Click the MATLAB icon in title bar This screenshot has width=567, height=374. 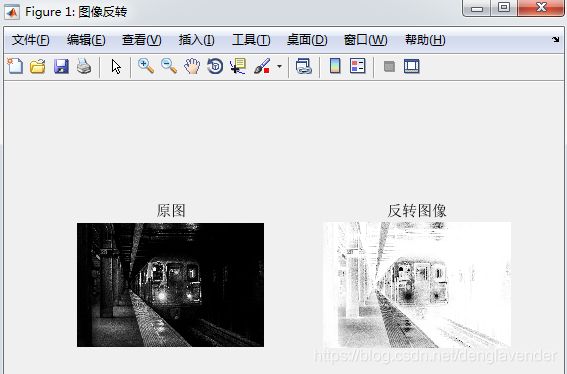point(12,12)
